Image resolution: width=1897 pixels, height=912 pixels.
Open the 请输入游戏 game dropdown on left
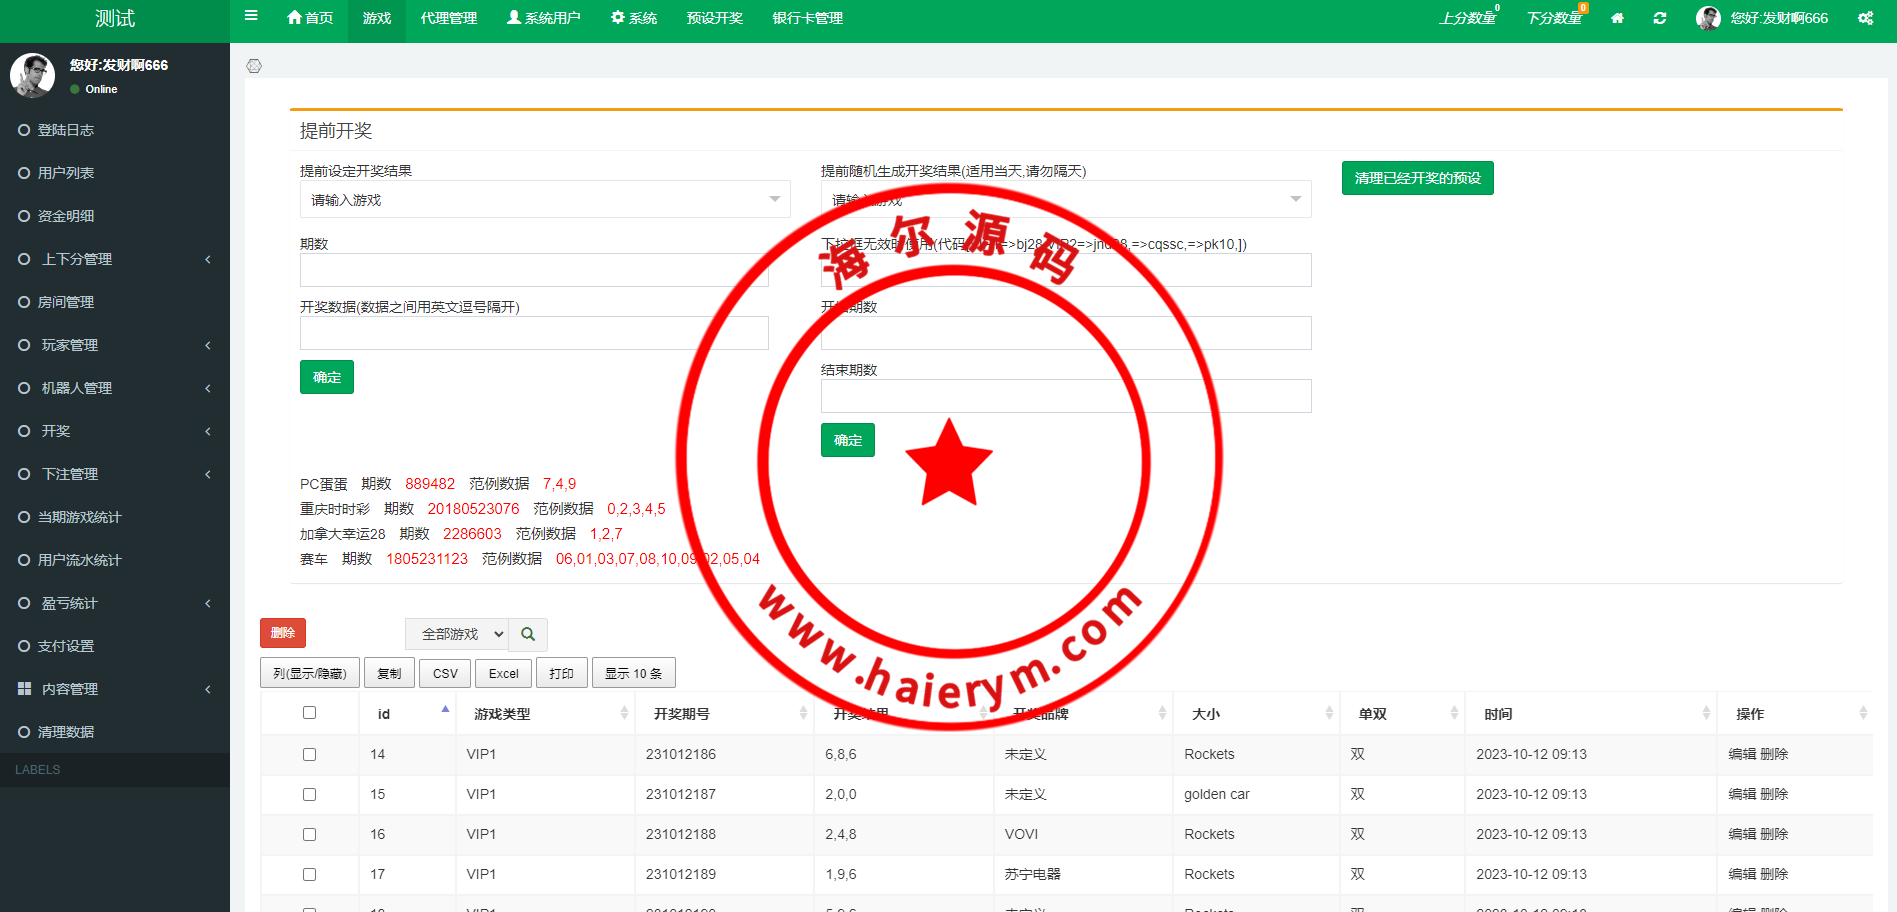(544, 200)
